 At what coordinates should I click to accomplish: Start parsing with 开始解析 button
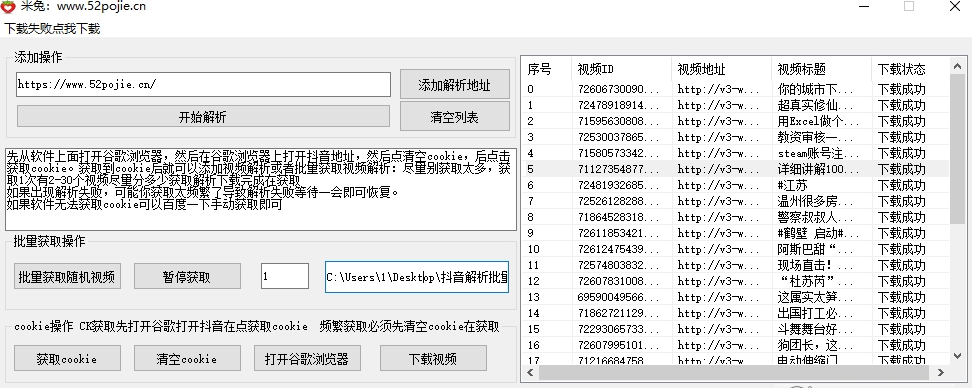pyautogui.click(x=203, y=117)
